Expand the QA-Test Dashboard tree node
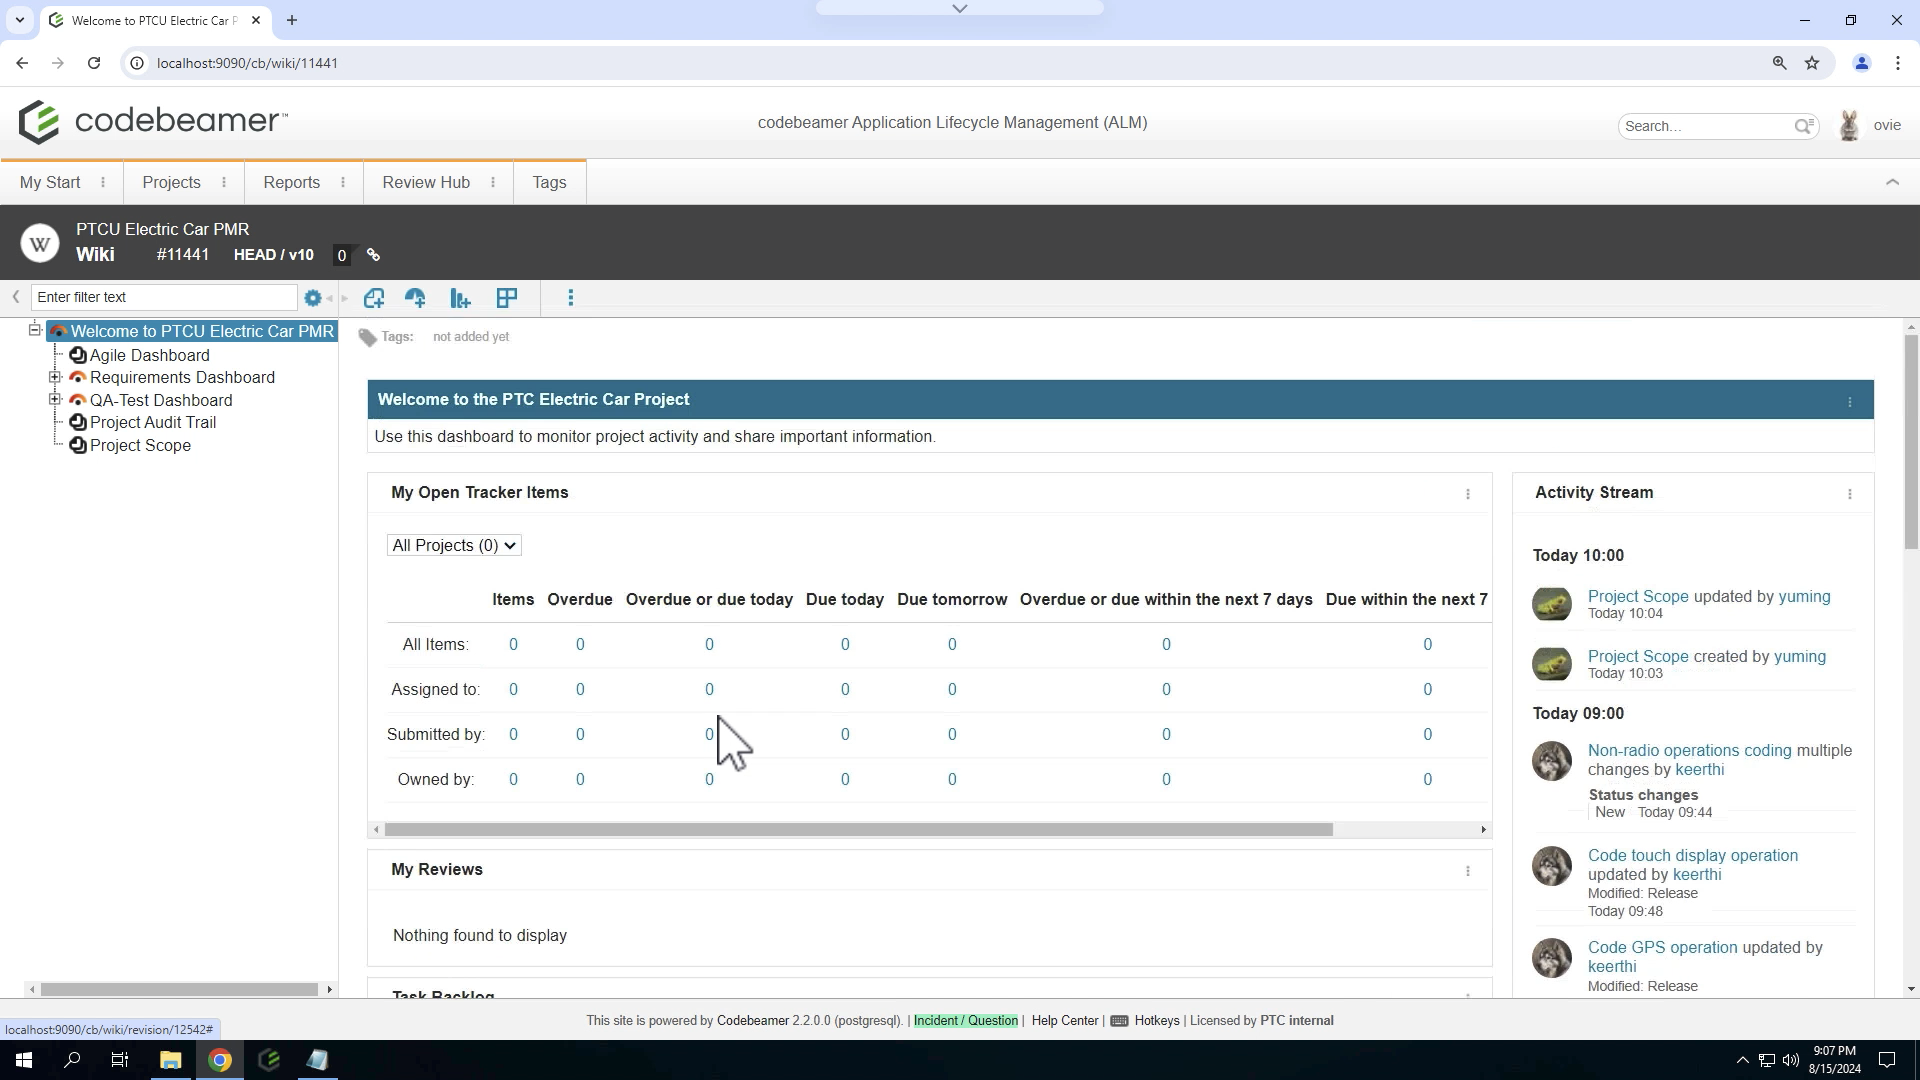Image resolution: width=1920 pixels, height=1080 pixels. click(x=55, y=399)
